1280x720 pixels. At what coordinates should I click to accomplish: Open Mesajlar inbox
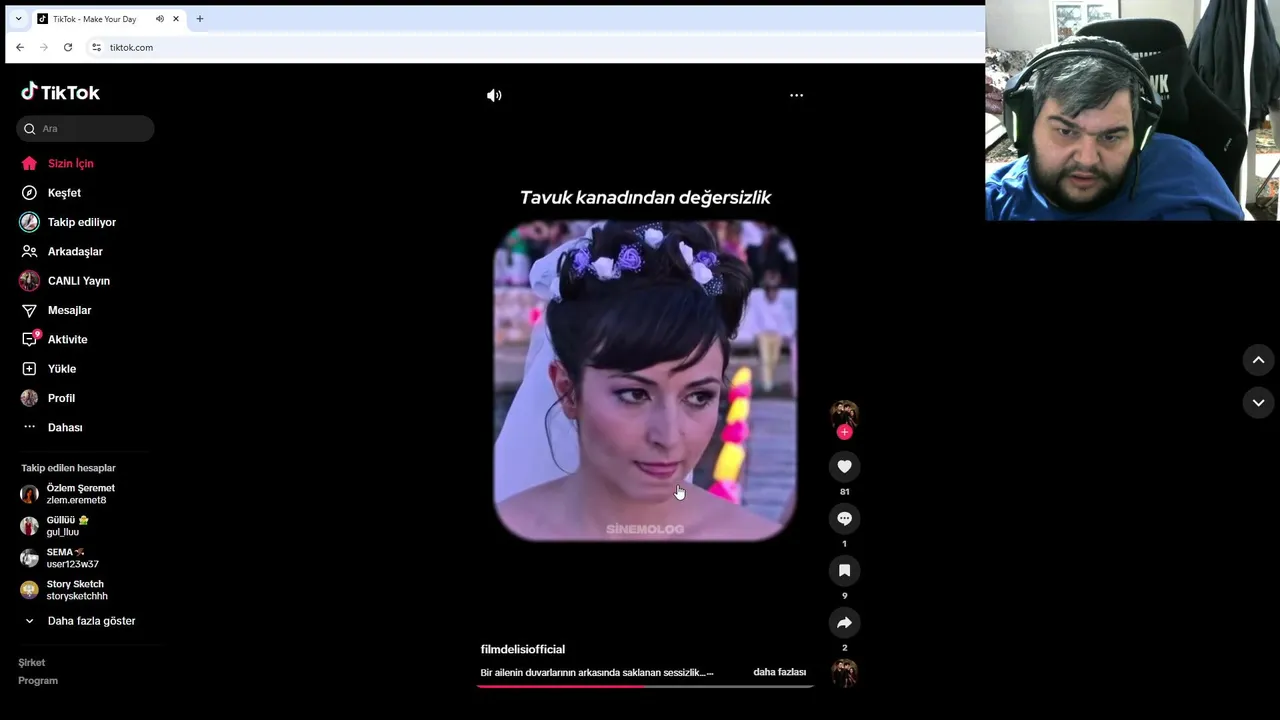(x=56, y=310)
